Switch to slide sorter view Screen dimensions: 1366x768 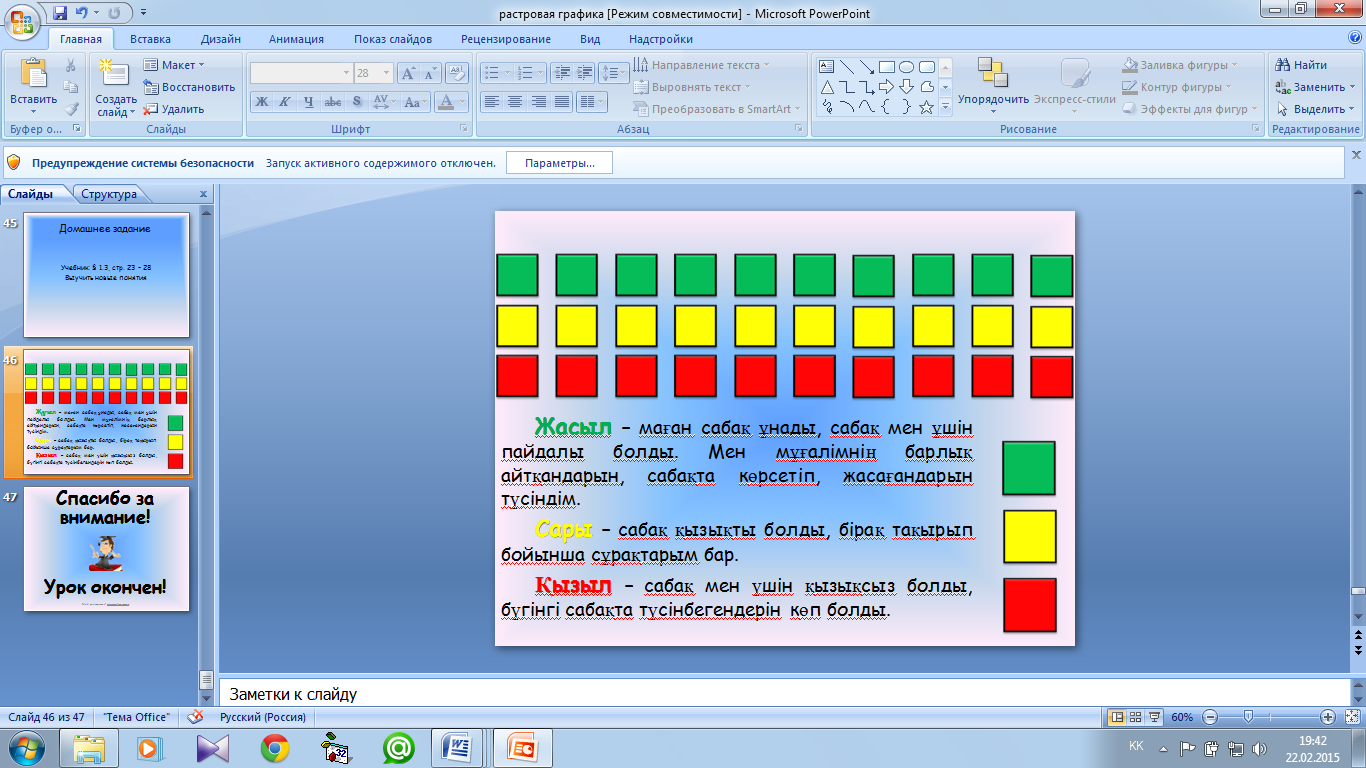(x=1136, y=717)
